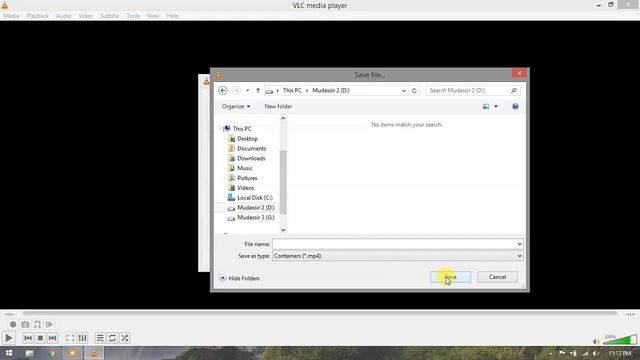The width and height of the screenshot is (640, 360).
Task: Click frame by frame button
Action: pyautogui.click(x=49, y=324)
